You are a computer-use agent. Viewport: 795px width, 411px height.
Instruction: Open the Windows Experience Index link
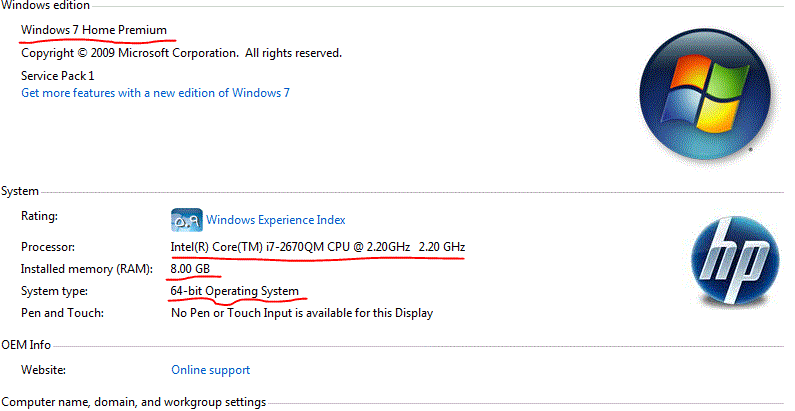tap(275, 220)
